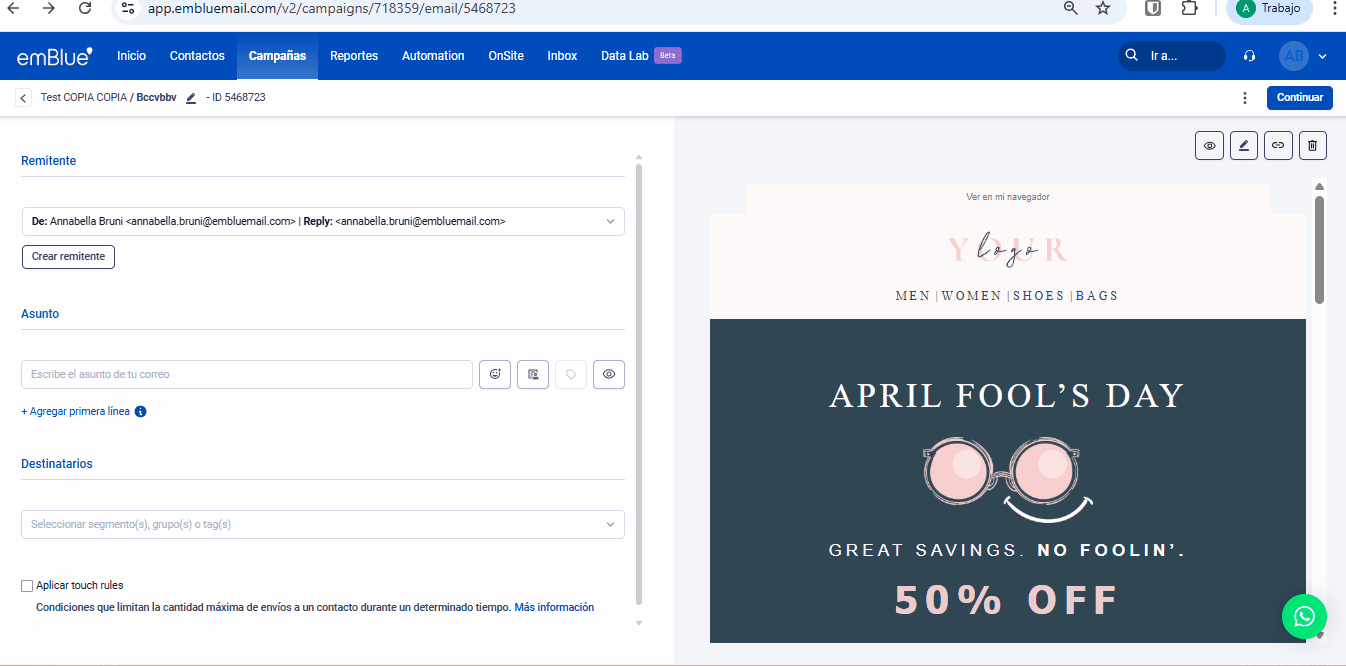Click the email preview vertical scrollbar
1346x666 pixels.
(x=1319, y=250)
